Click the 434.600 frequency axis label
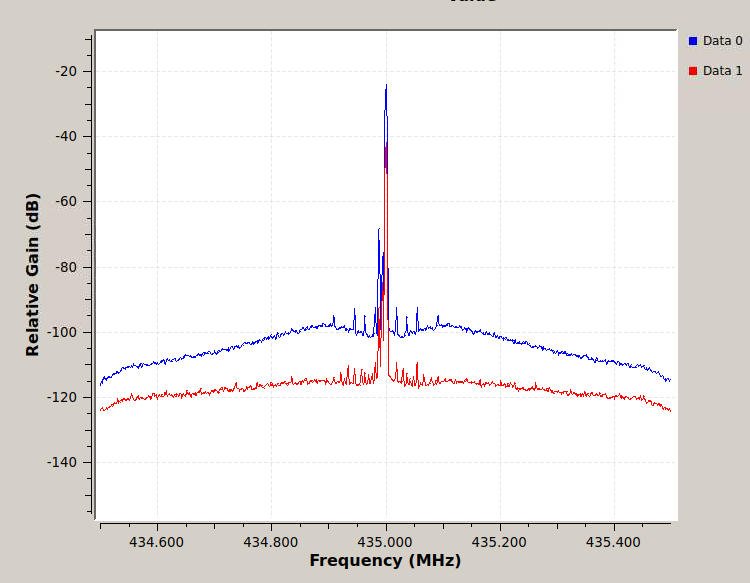This screenshot has height=583, width=750. tap(156, 542)
